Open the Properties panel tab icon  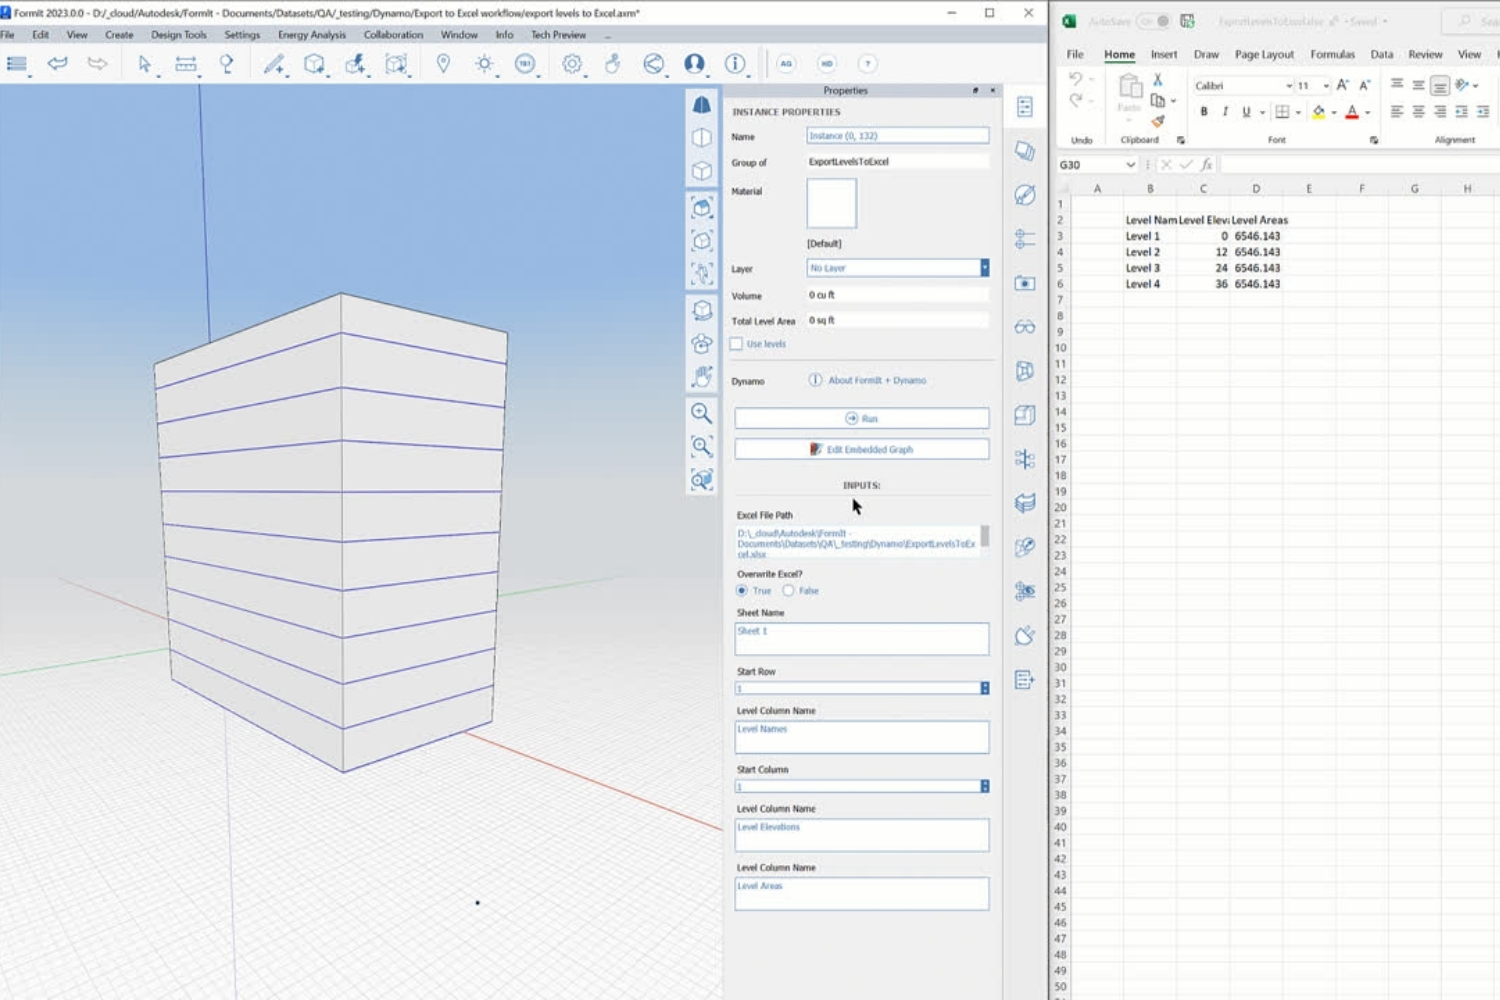(1025, 107)
